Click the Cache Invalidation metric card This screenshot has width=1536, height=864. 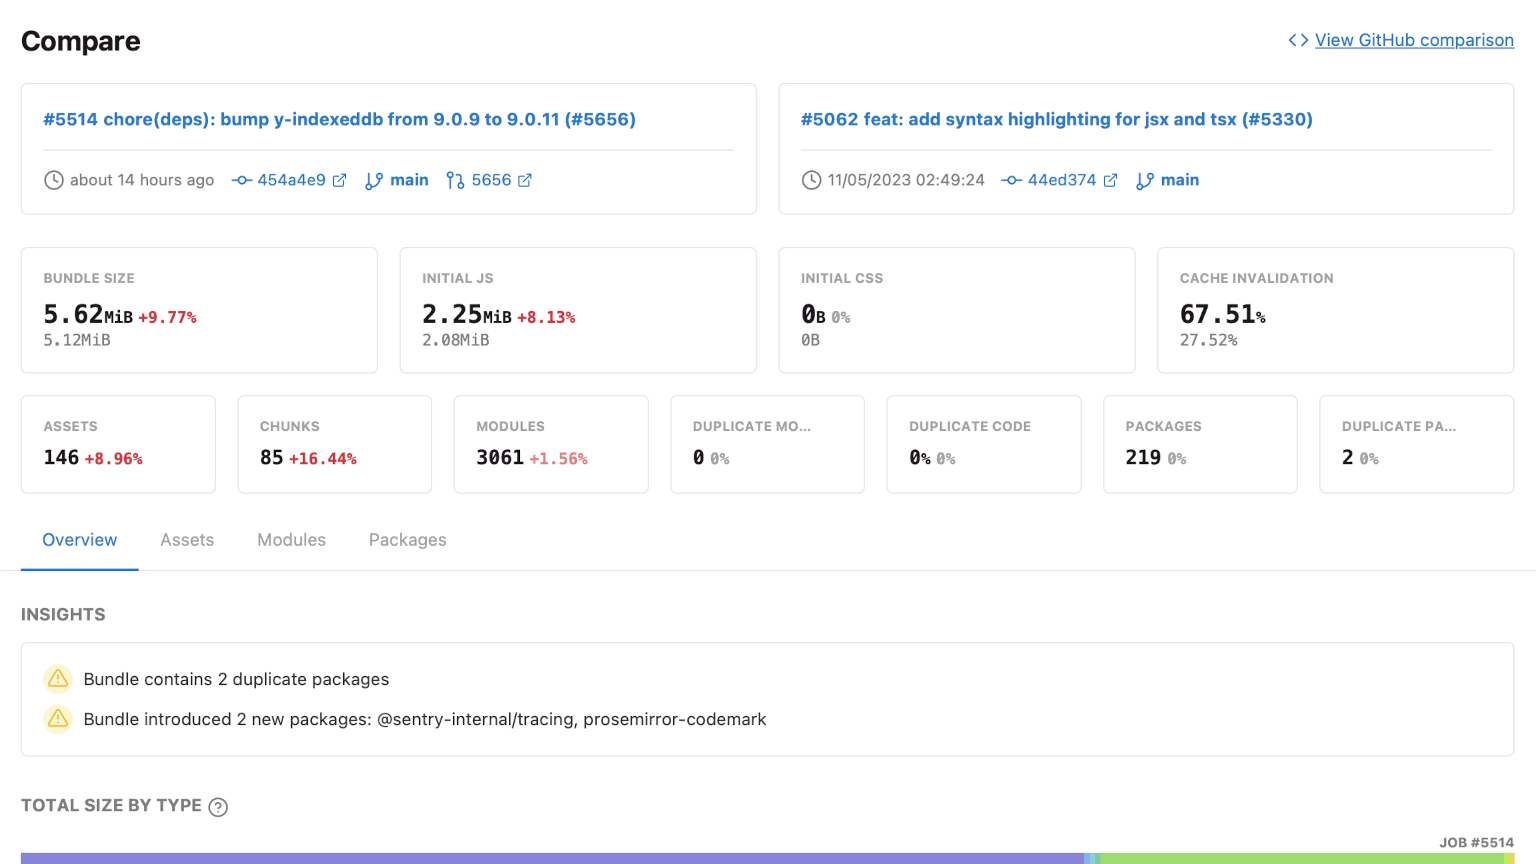(1335, 310)
